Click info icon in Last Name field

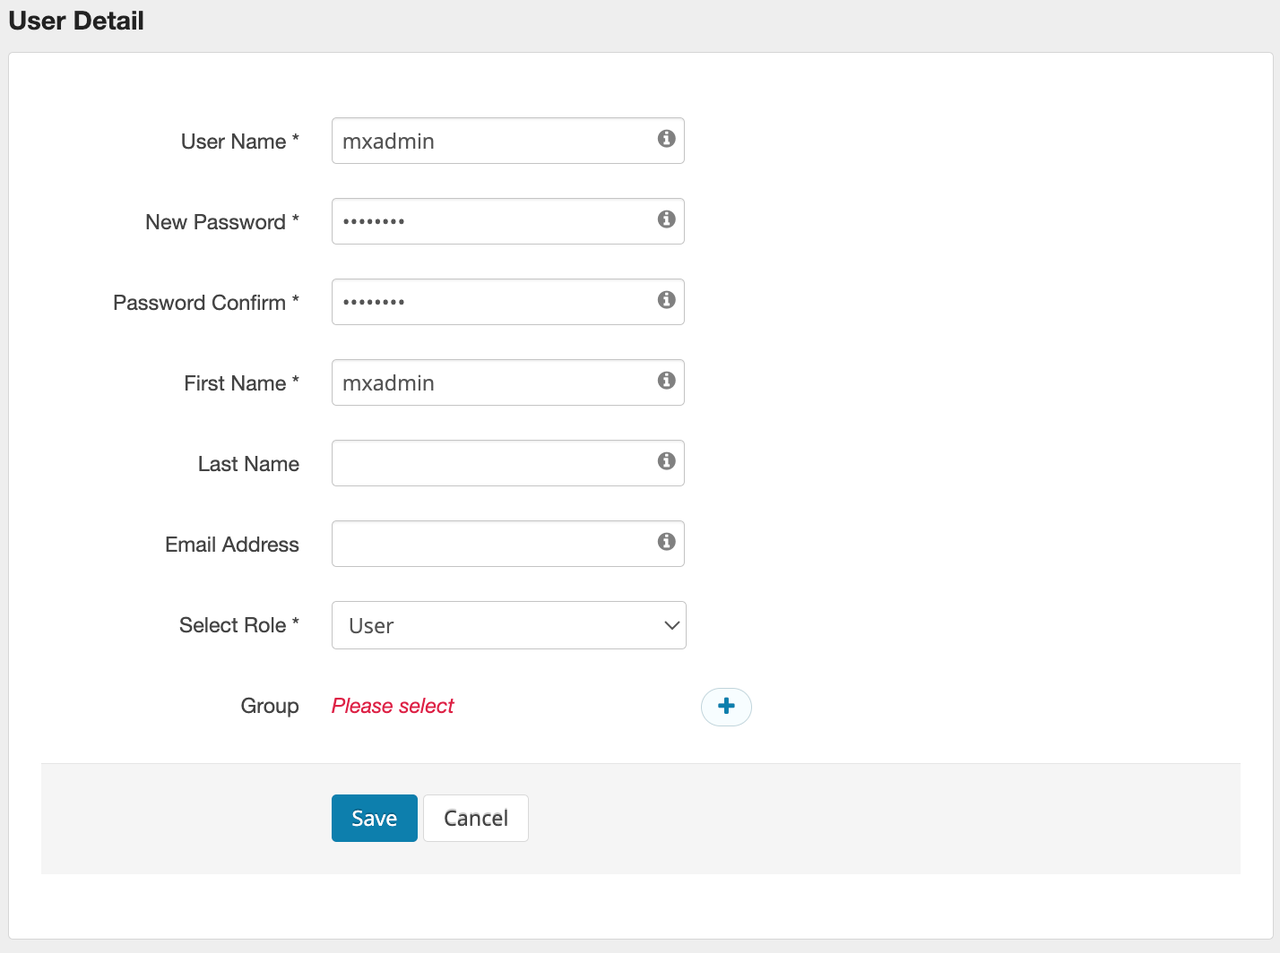(666, 461)
